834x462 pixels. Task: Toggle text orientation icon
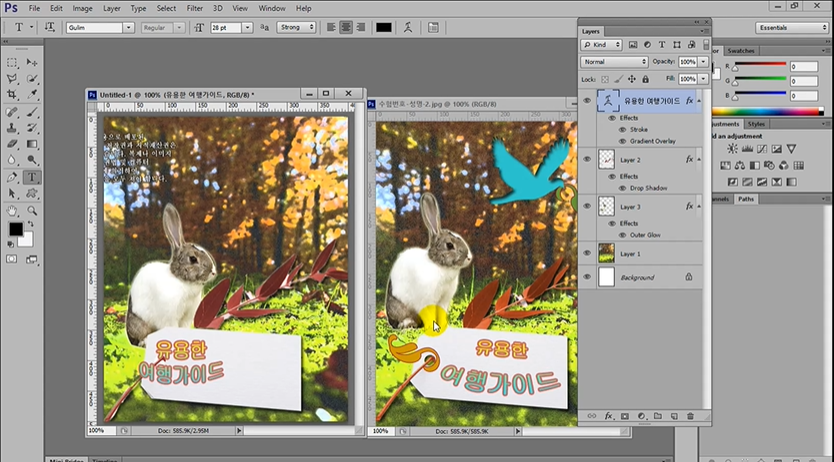(49, 27)
